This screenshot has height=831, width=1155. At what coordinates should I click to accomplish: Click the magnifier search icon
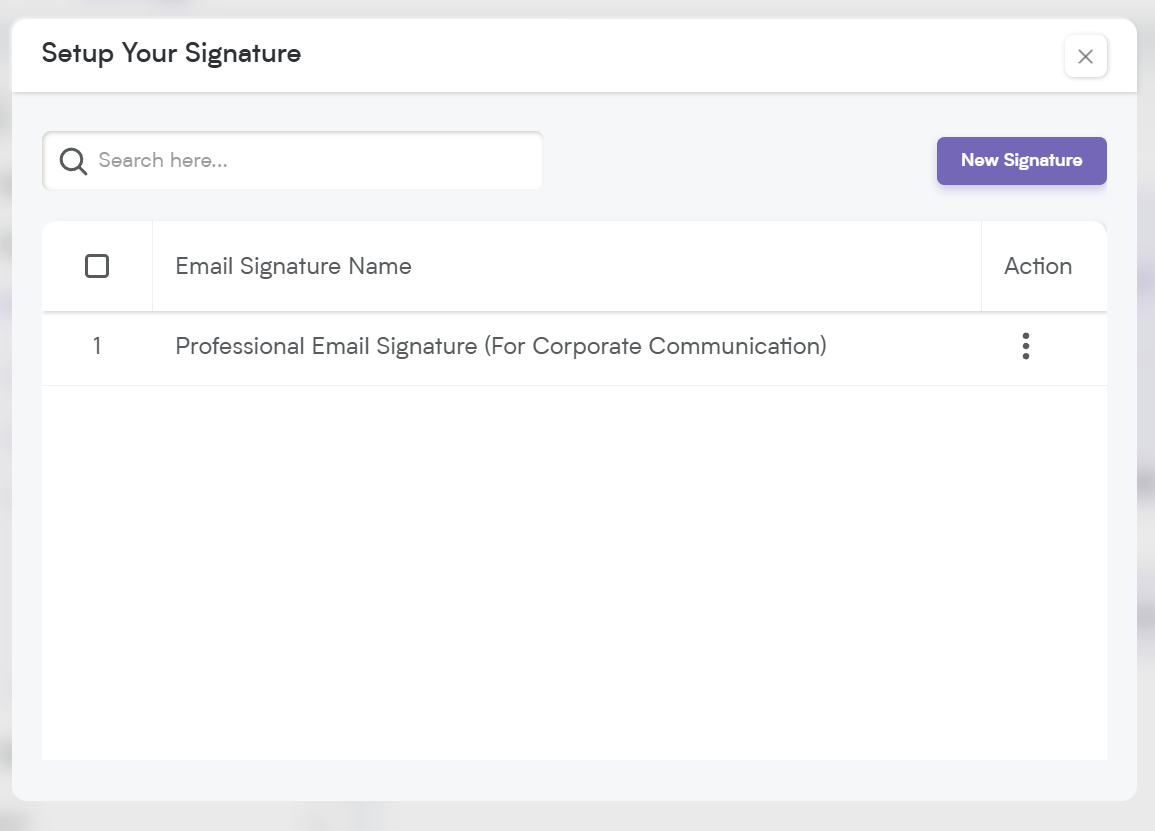coord(73,161)
